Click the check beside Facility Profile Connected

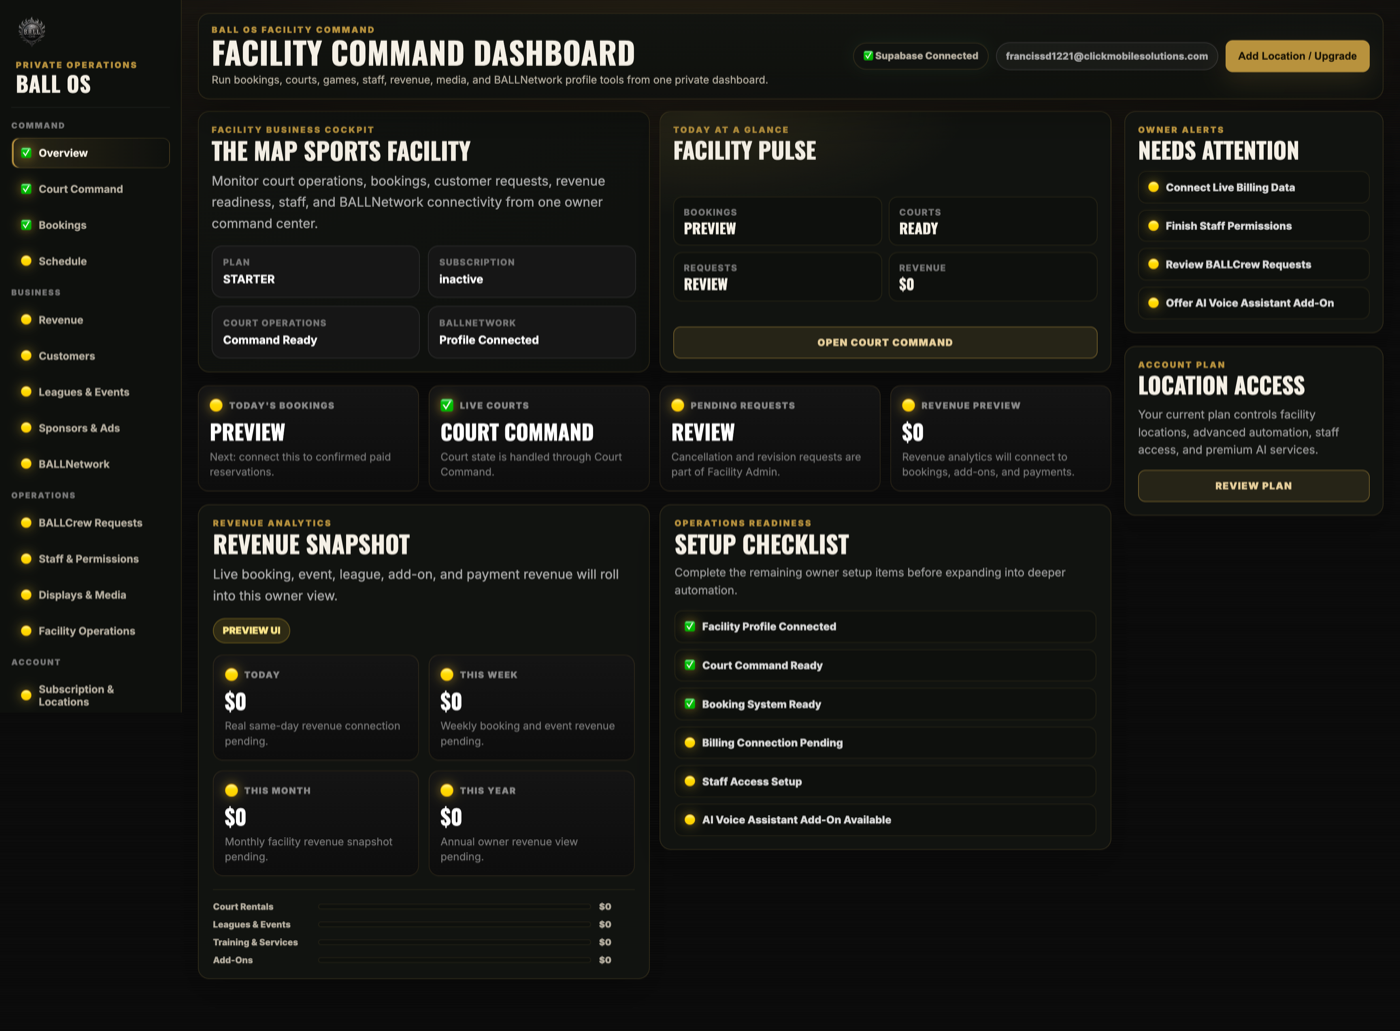[x=689, y=626]
